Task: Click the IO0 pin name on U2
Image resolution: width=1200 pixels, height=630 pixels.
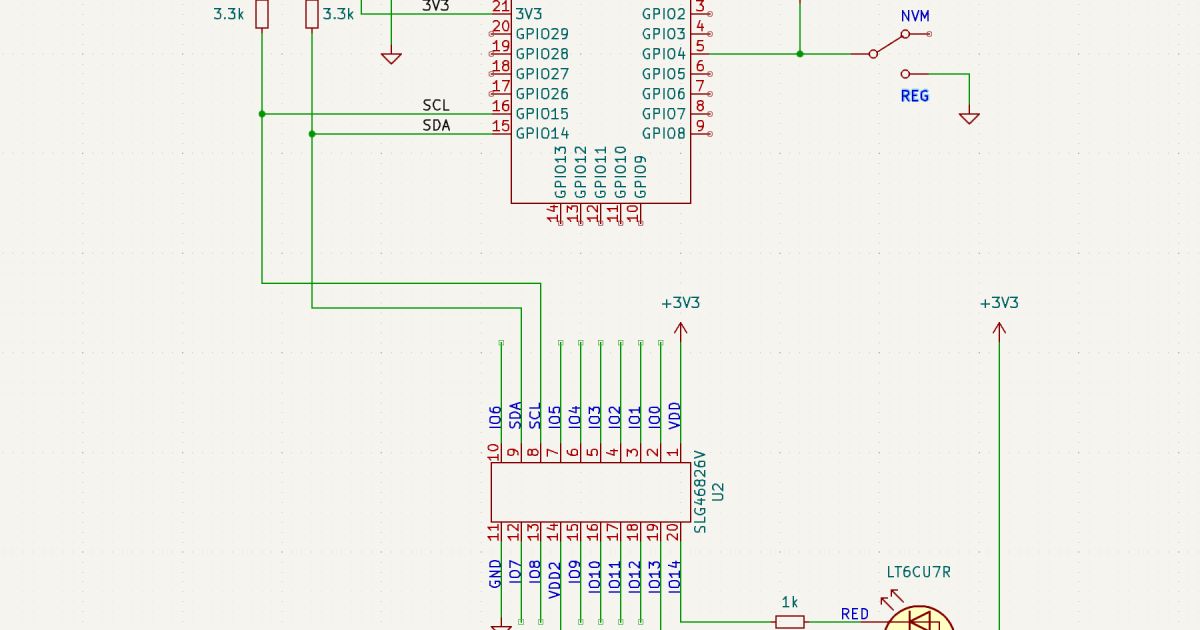Action: click(x=654, y=418)
